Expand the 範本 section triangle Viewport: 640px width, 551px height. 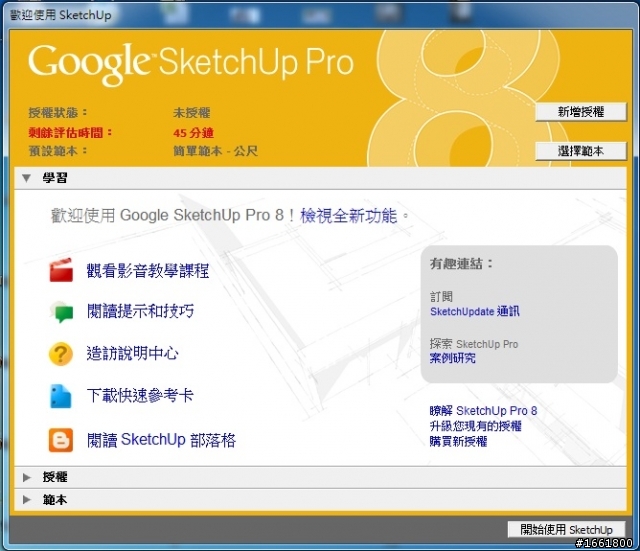[x=27, y=500]
